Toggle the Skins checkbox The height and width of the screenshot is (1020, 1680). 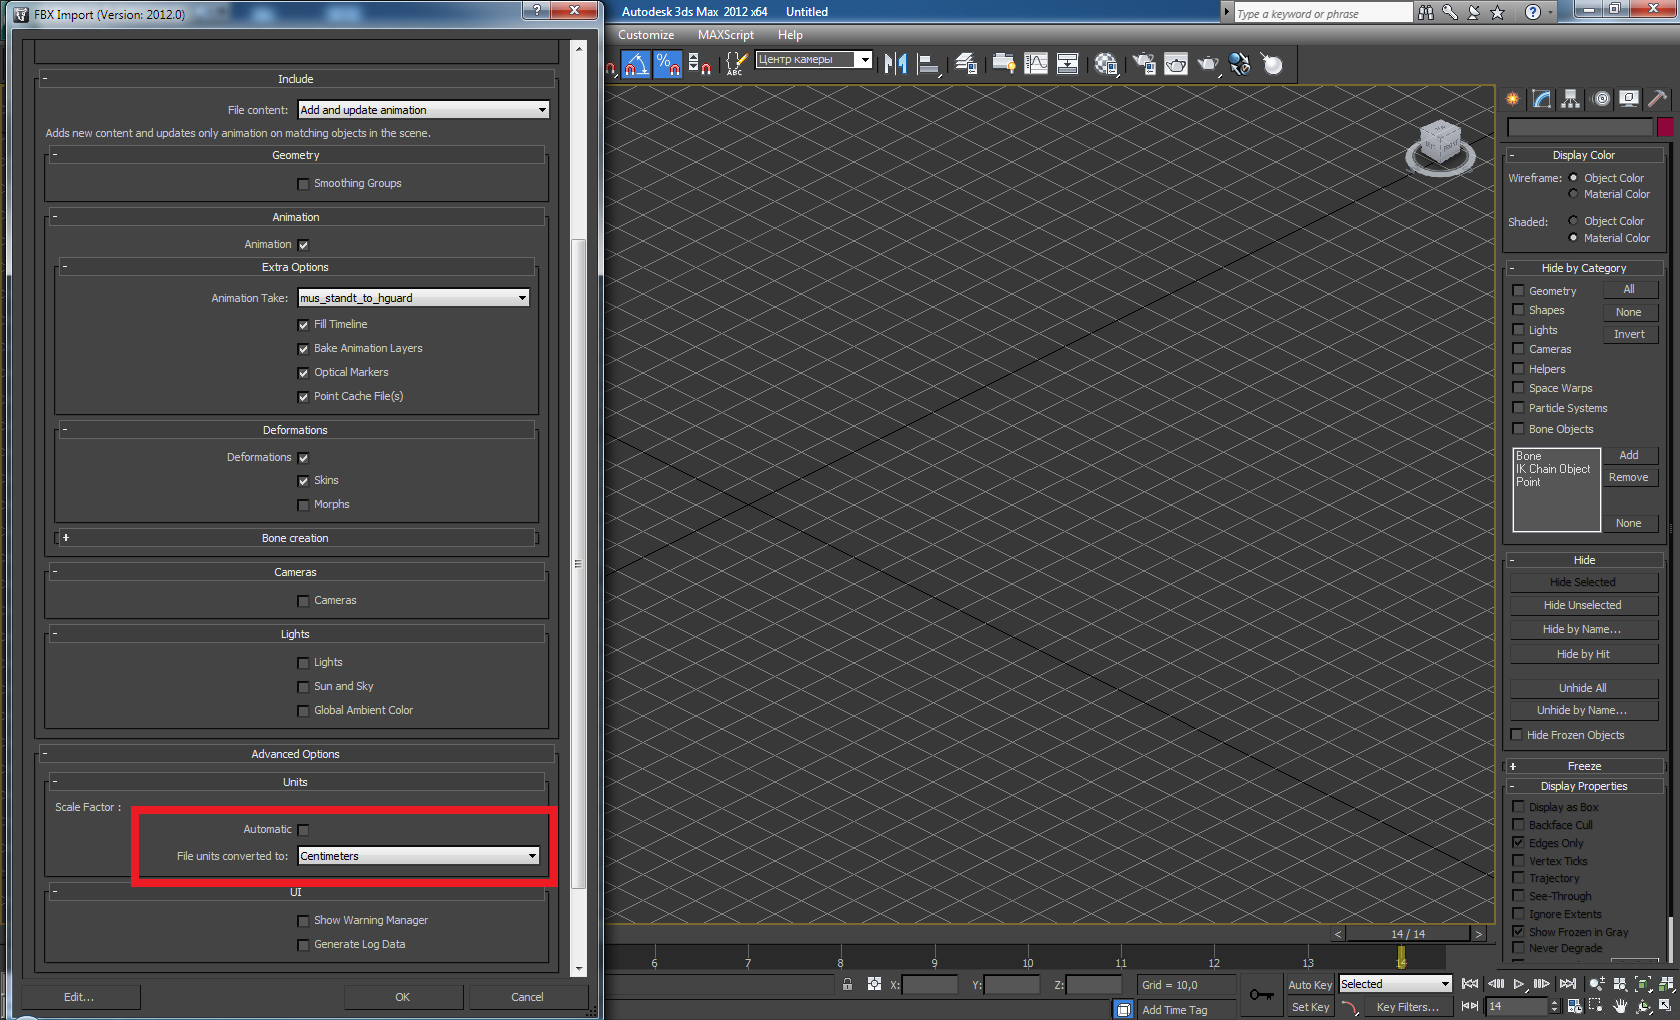click(303, 481)
